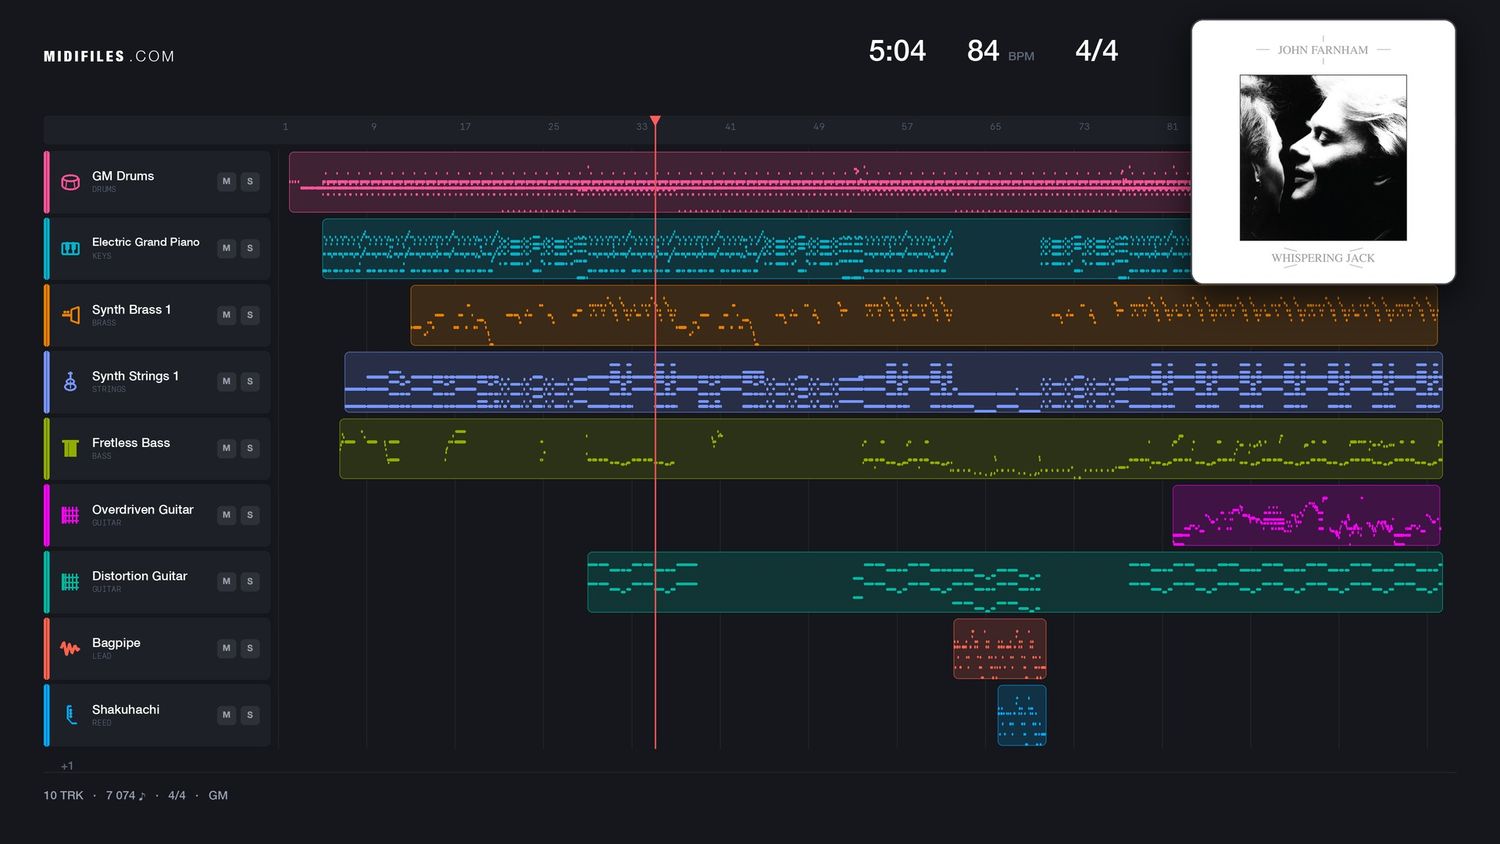Jump to bar 9 on the ruler
The height and width of the screenshot is (844, 1500).
point(374,127)
